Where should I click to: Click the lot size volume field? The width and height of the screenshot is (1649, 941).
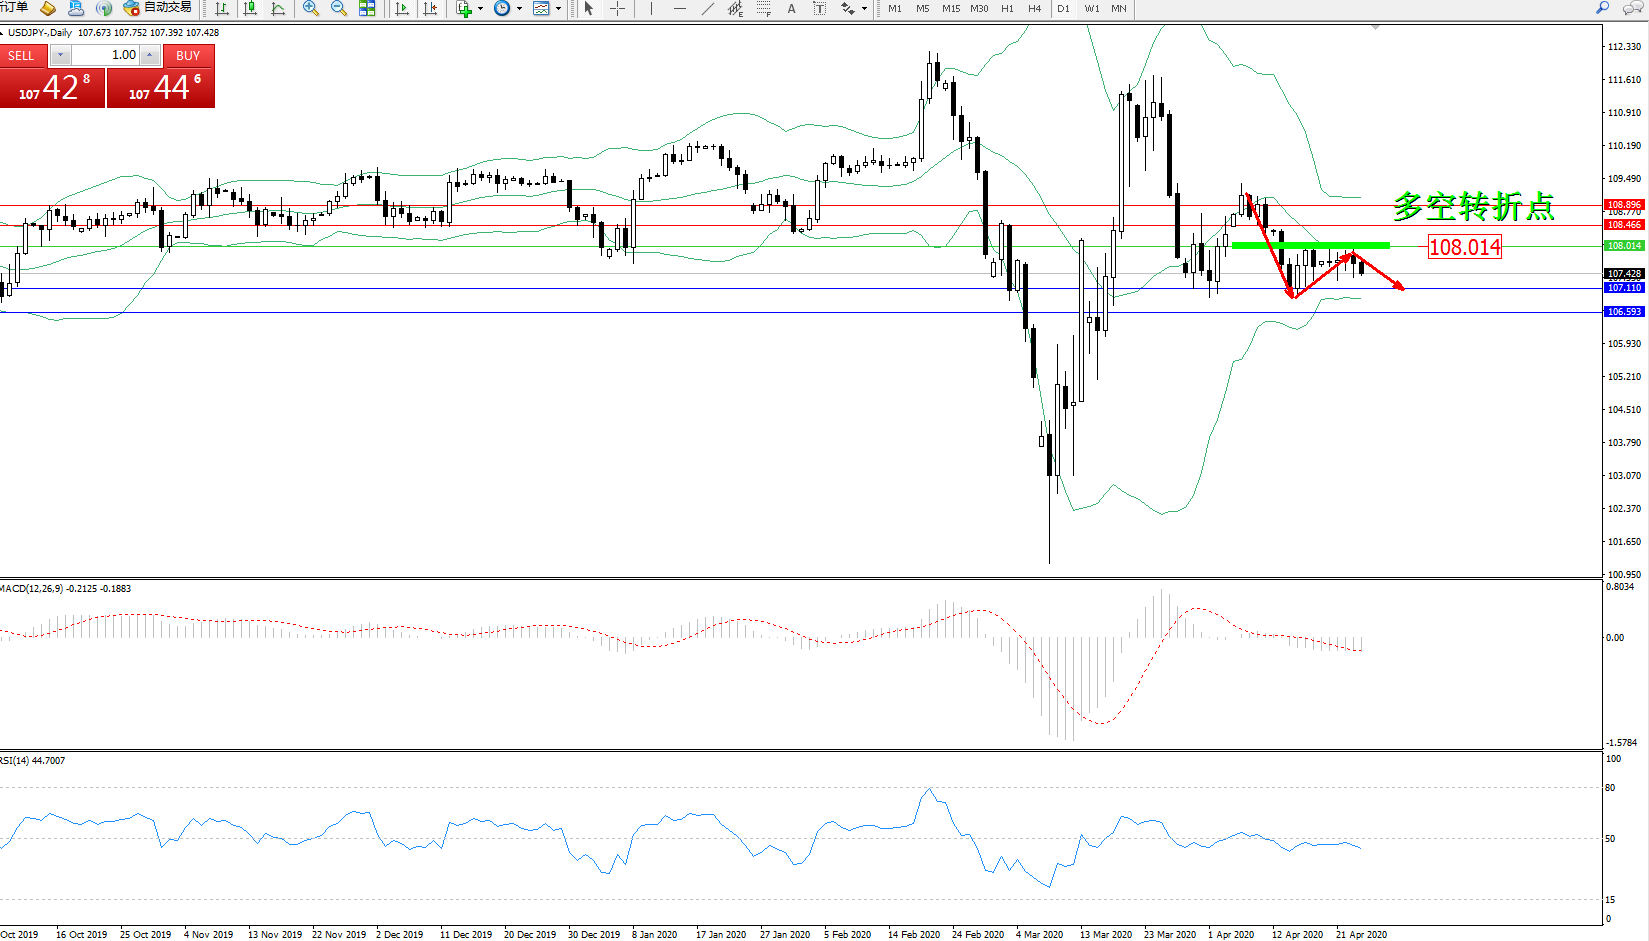(x=105, y=55)
